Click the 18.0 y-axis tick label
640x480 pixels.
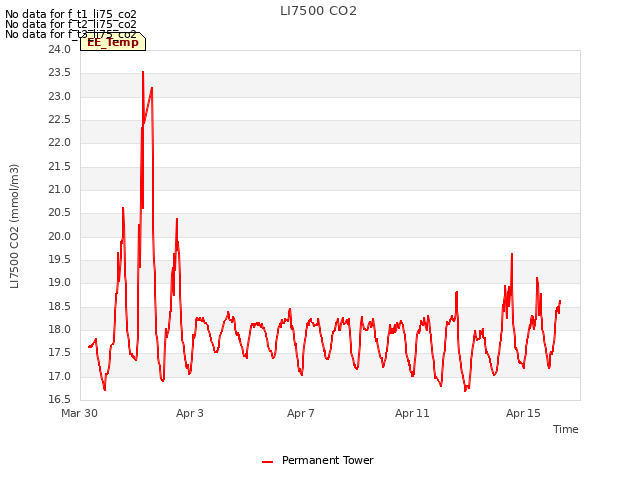[x=60, y=329]
